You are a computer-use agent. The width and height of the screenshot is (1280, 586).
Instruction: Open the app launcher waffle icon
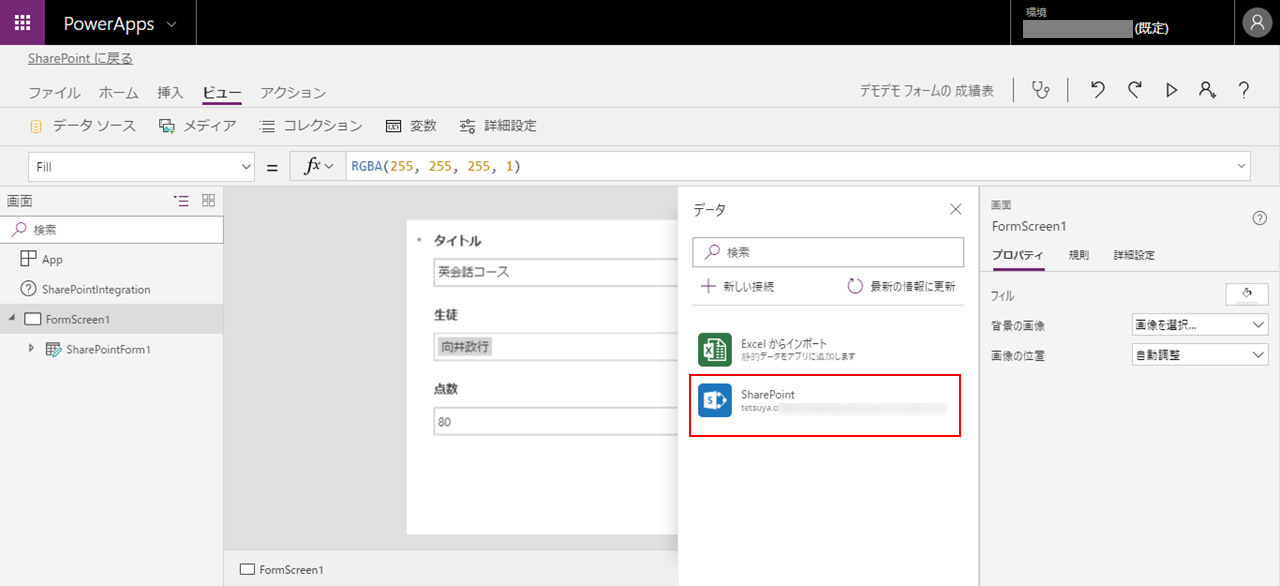(22, 23)
